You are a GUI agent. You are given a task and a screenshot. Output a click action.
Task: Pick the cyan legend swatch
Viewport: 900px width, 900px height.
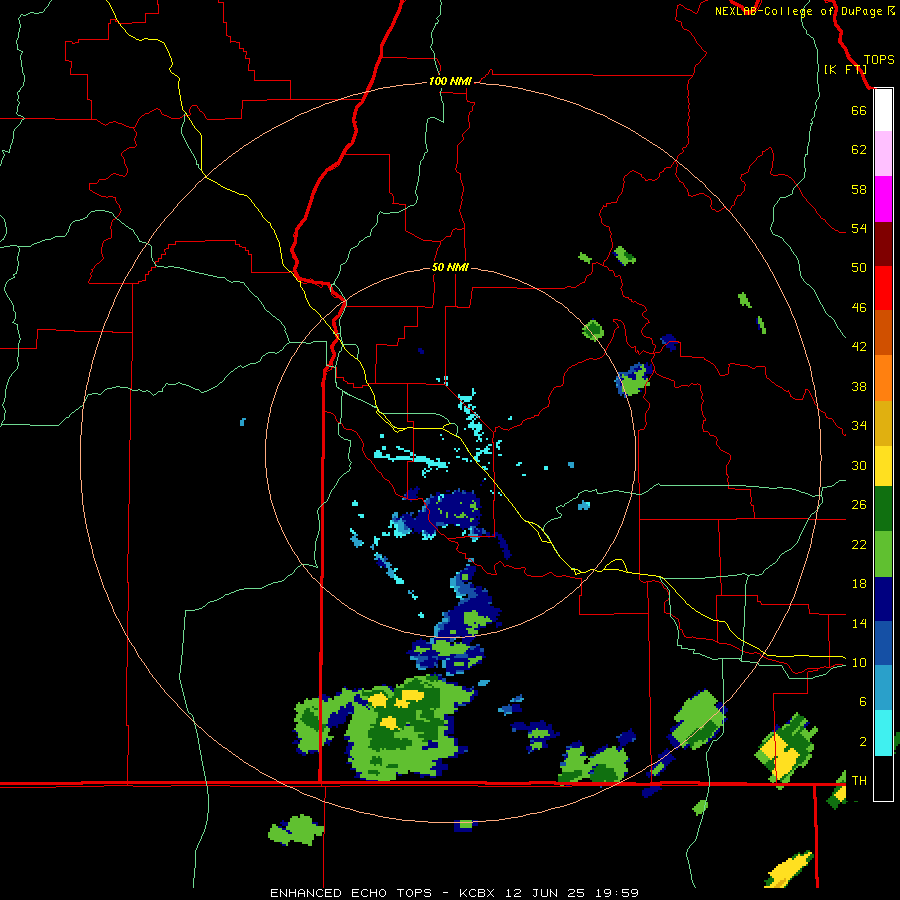click(883, 733)
